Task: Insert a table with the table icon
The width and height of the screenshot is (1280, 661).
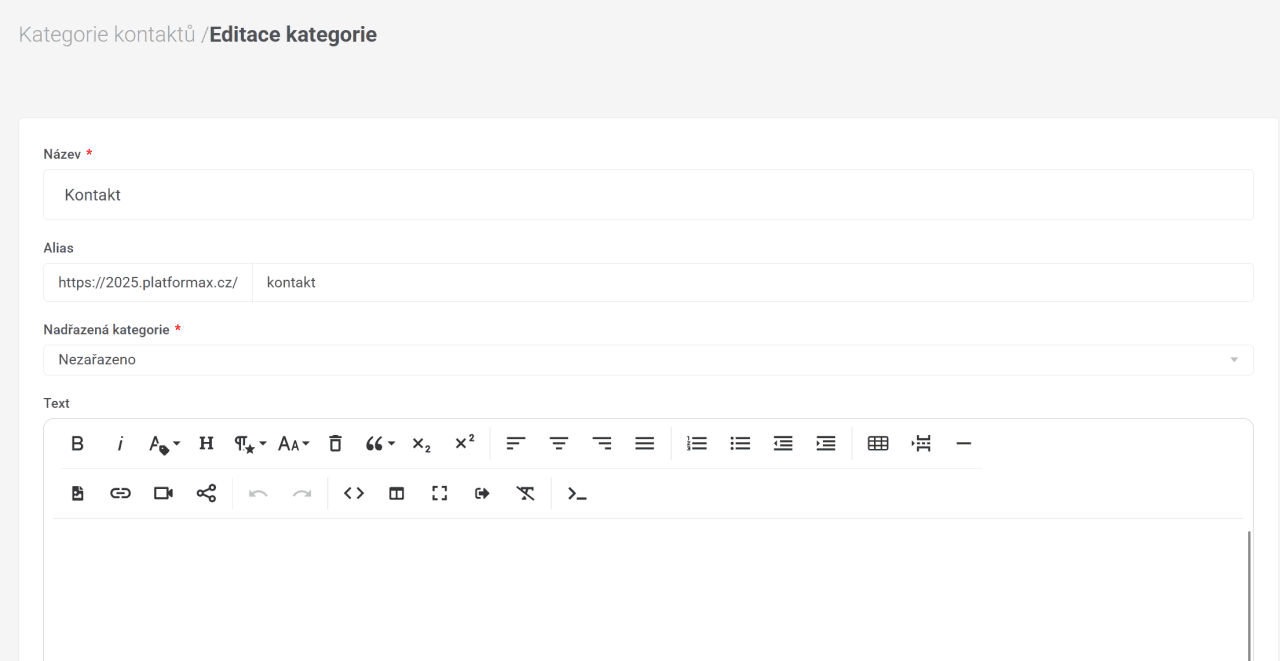Action: [x=877, y=444]
